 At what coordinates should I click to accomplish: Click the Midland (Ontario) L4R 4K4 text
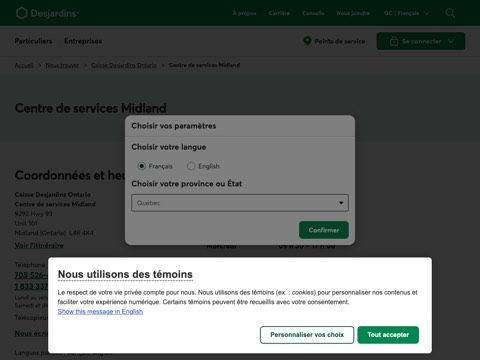54,233
